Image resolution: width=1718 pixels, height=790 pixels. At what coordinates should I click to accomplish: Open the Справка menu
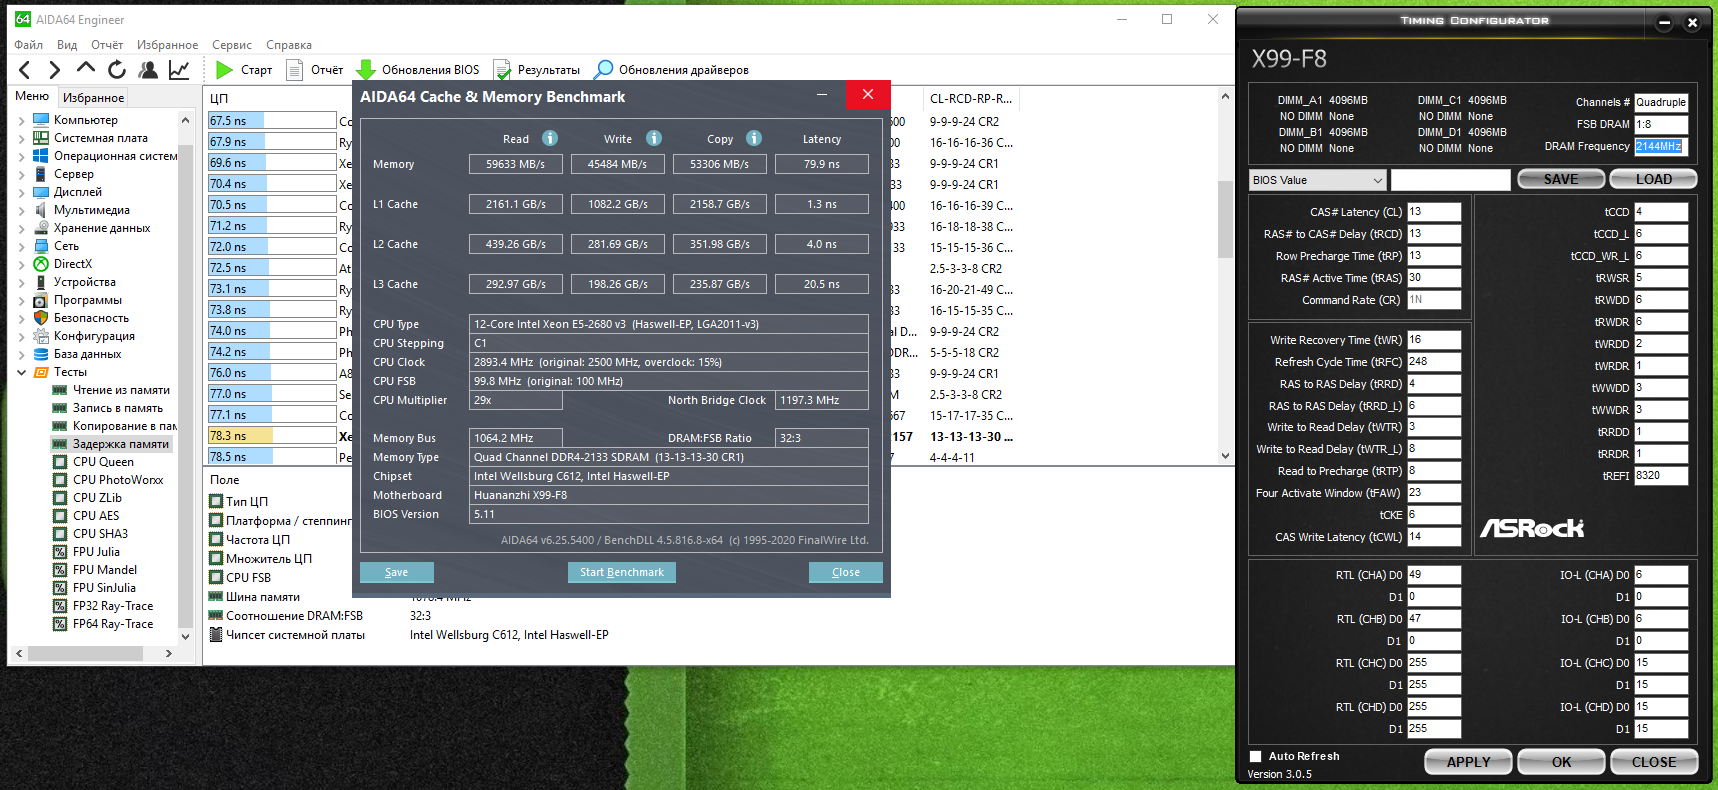(289, 45)
